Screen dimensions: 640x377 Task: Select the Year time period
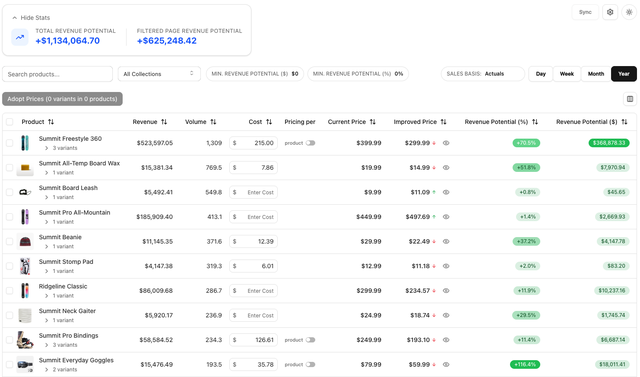[624, 74]
